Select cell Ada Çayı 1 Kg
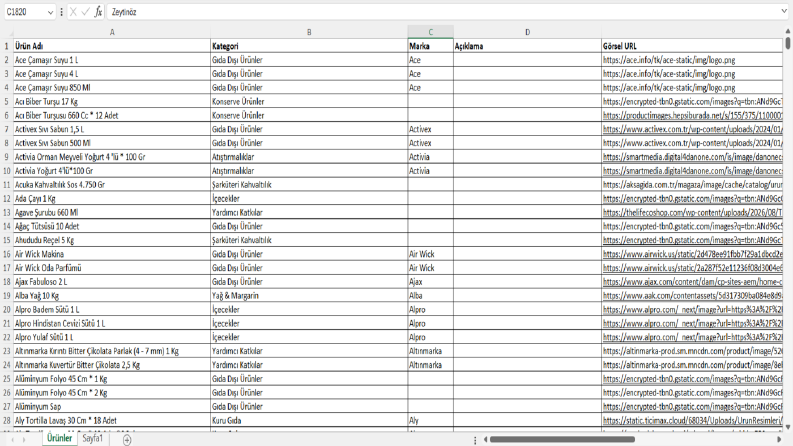This screenshot has height=446, width=793. (x=112, y=199)
